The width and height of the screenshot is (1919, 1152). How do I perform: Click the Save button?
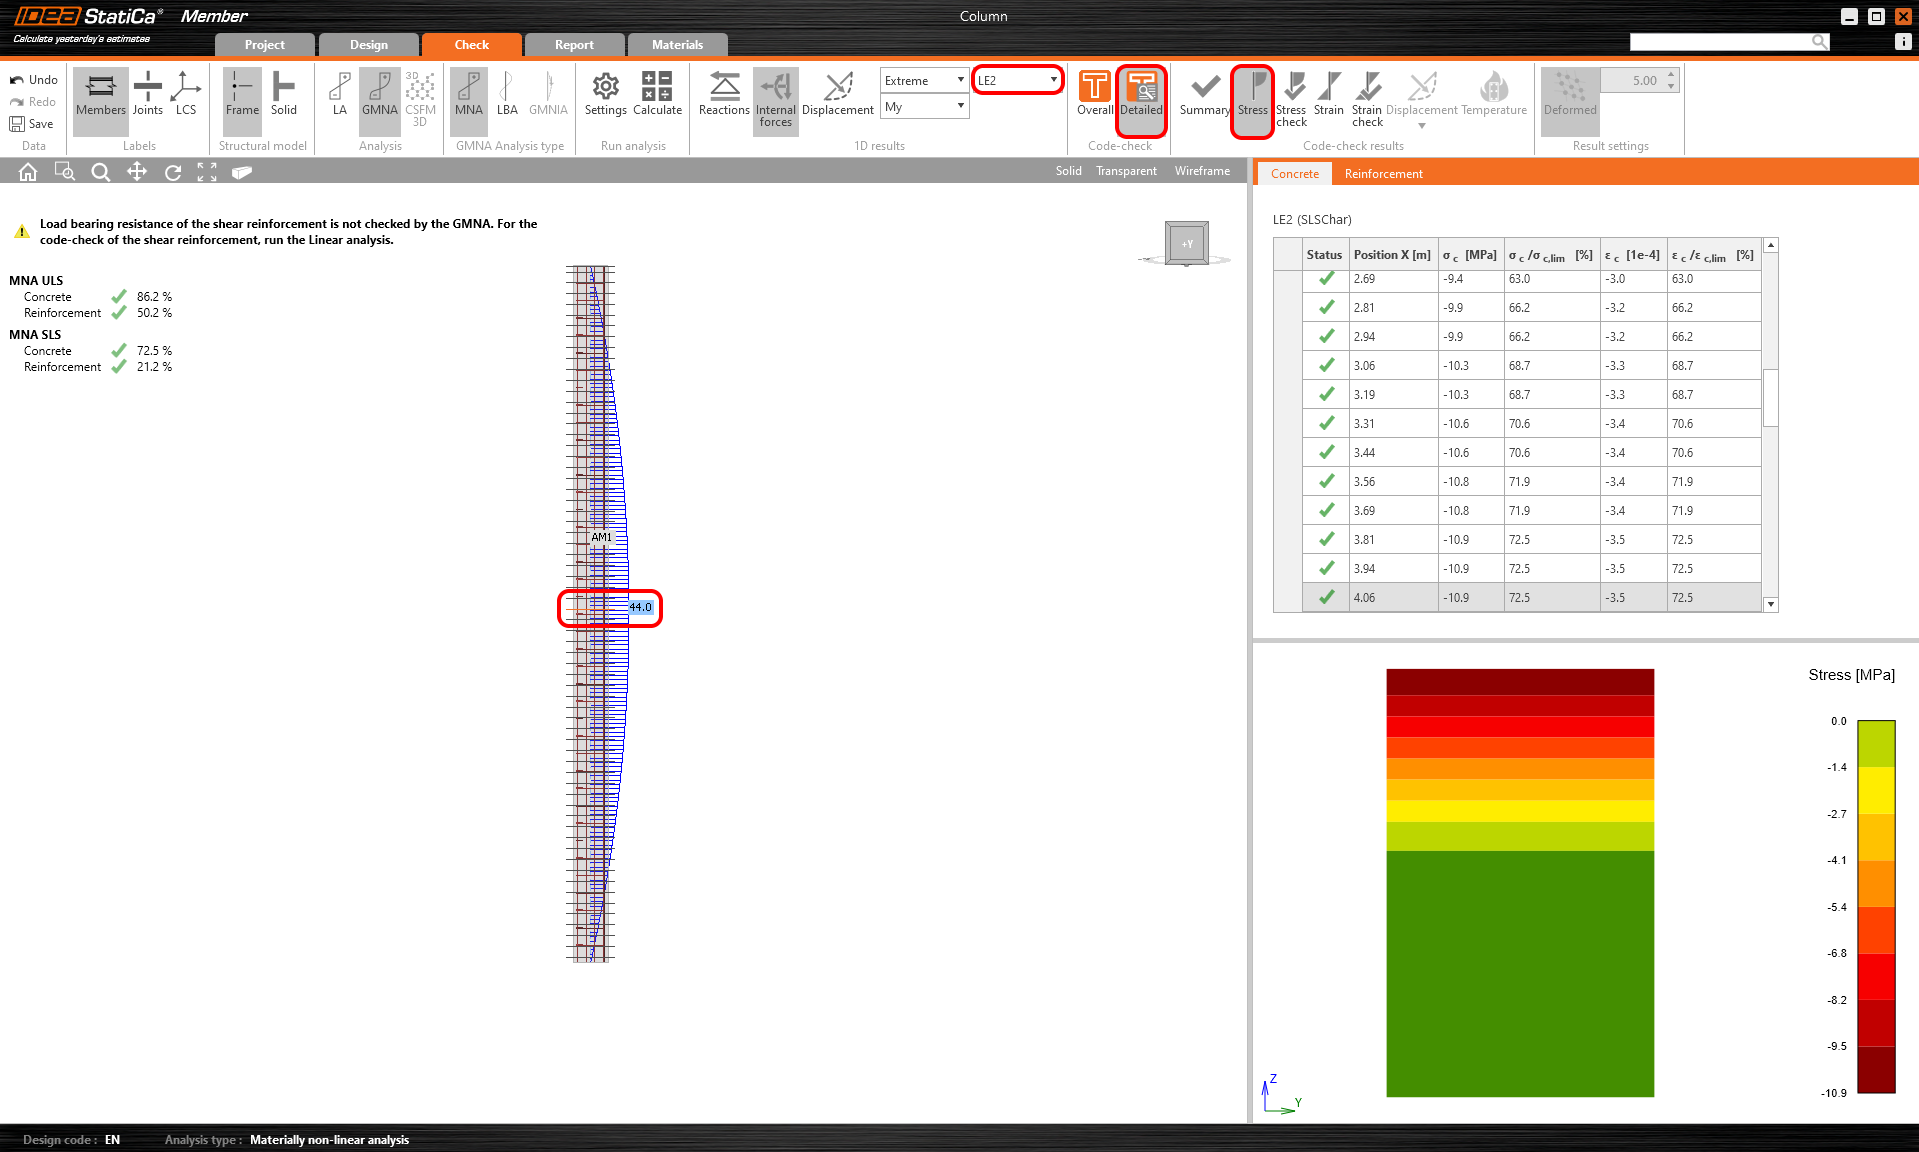(33, 123)
